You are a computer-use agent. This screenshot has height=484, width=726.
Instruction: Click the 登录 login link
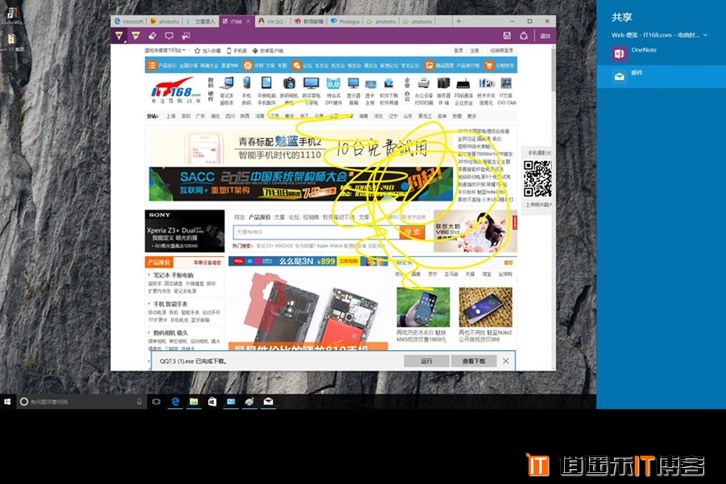tap(458, 50)
